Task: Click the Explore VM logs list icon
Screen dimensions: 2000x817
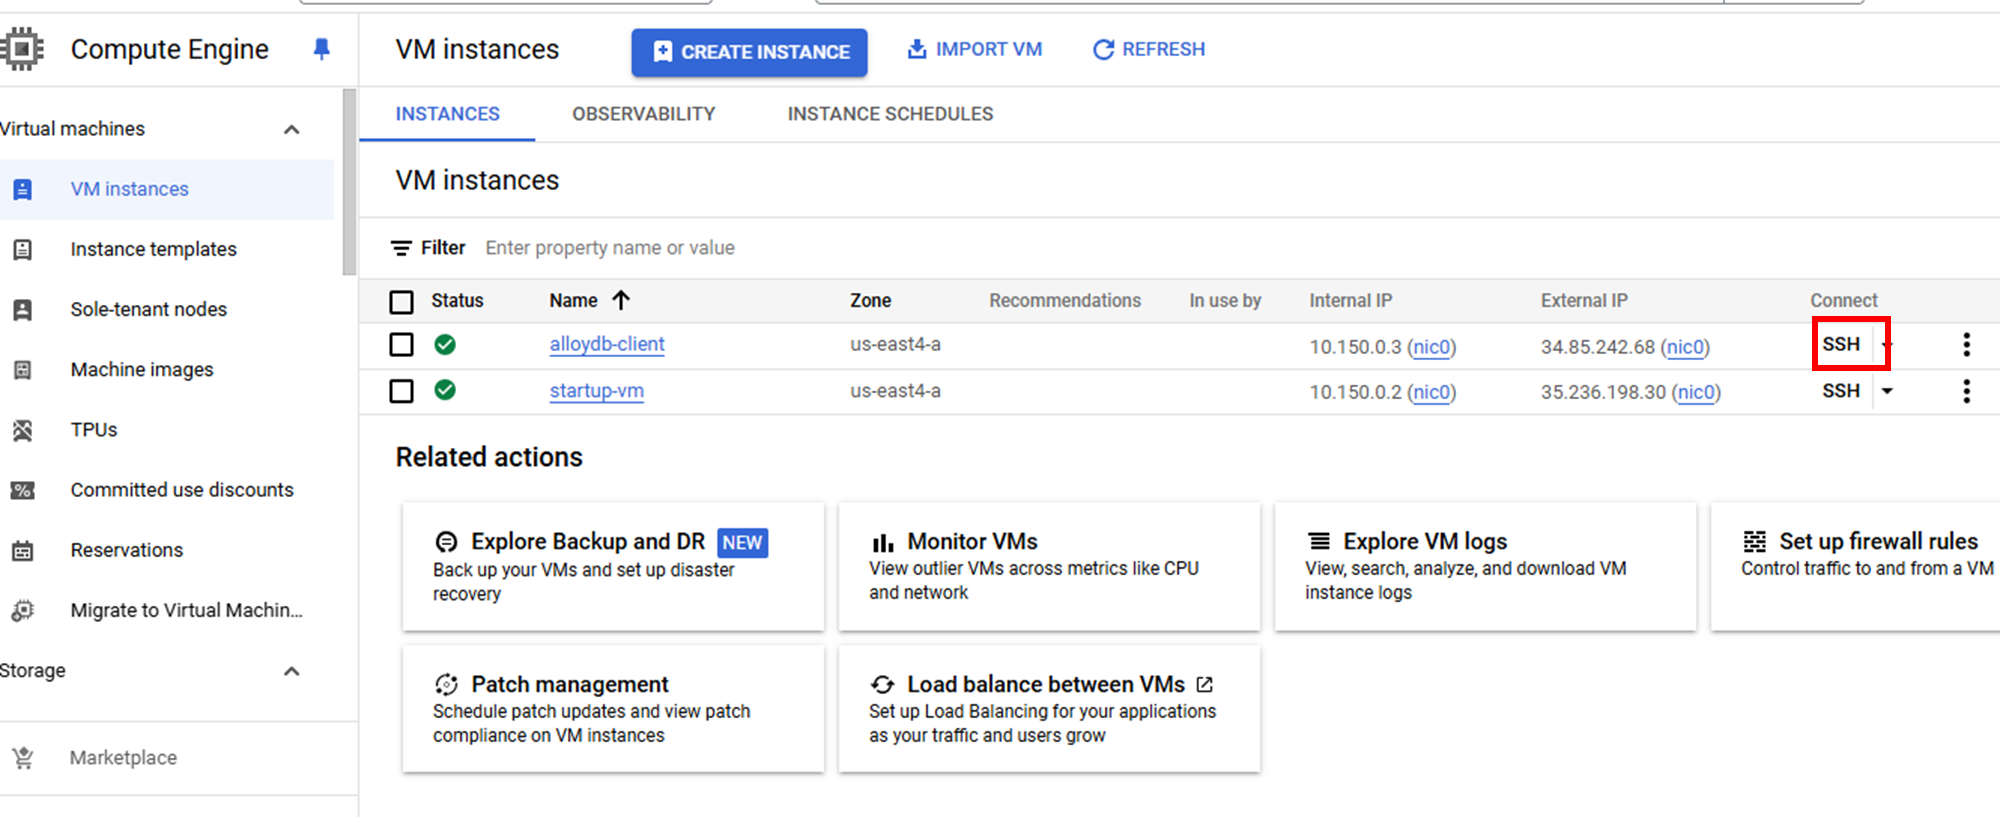Action: (1319, 541)
